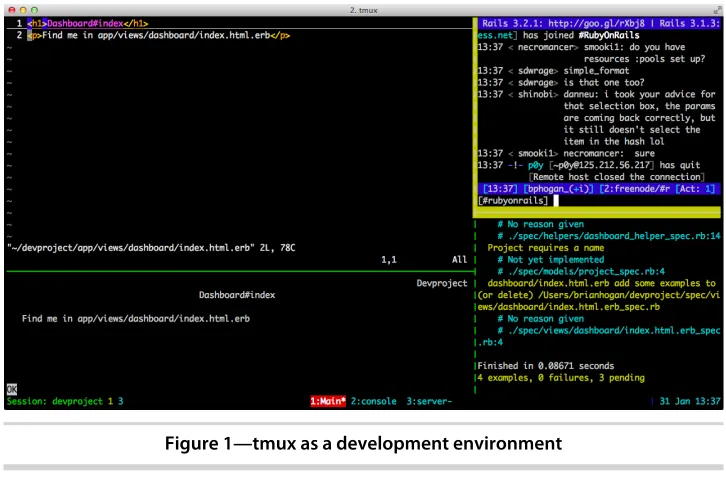Click line number 1 in vim gutter
Image resolution: width=726 pixels, height=490 pixels.
[x=19, y=23]
